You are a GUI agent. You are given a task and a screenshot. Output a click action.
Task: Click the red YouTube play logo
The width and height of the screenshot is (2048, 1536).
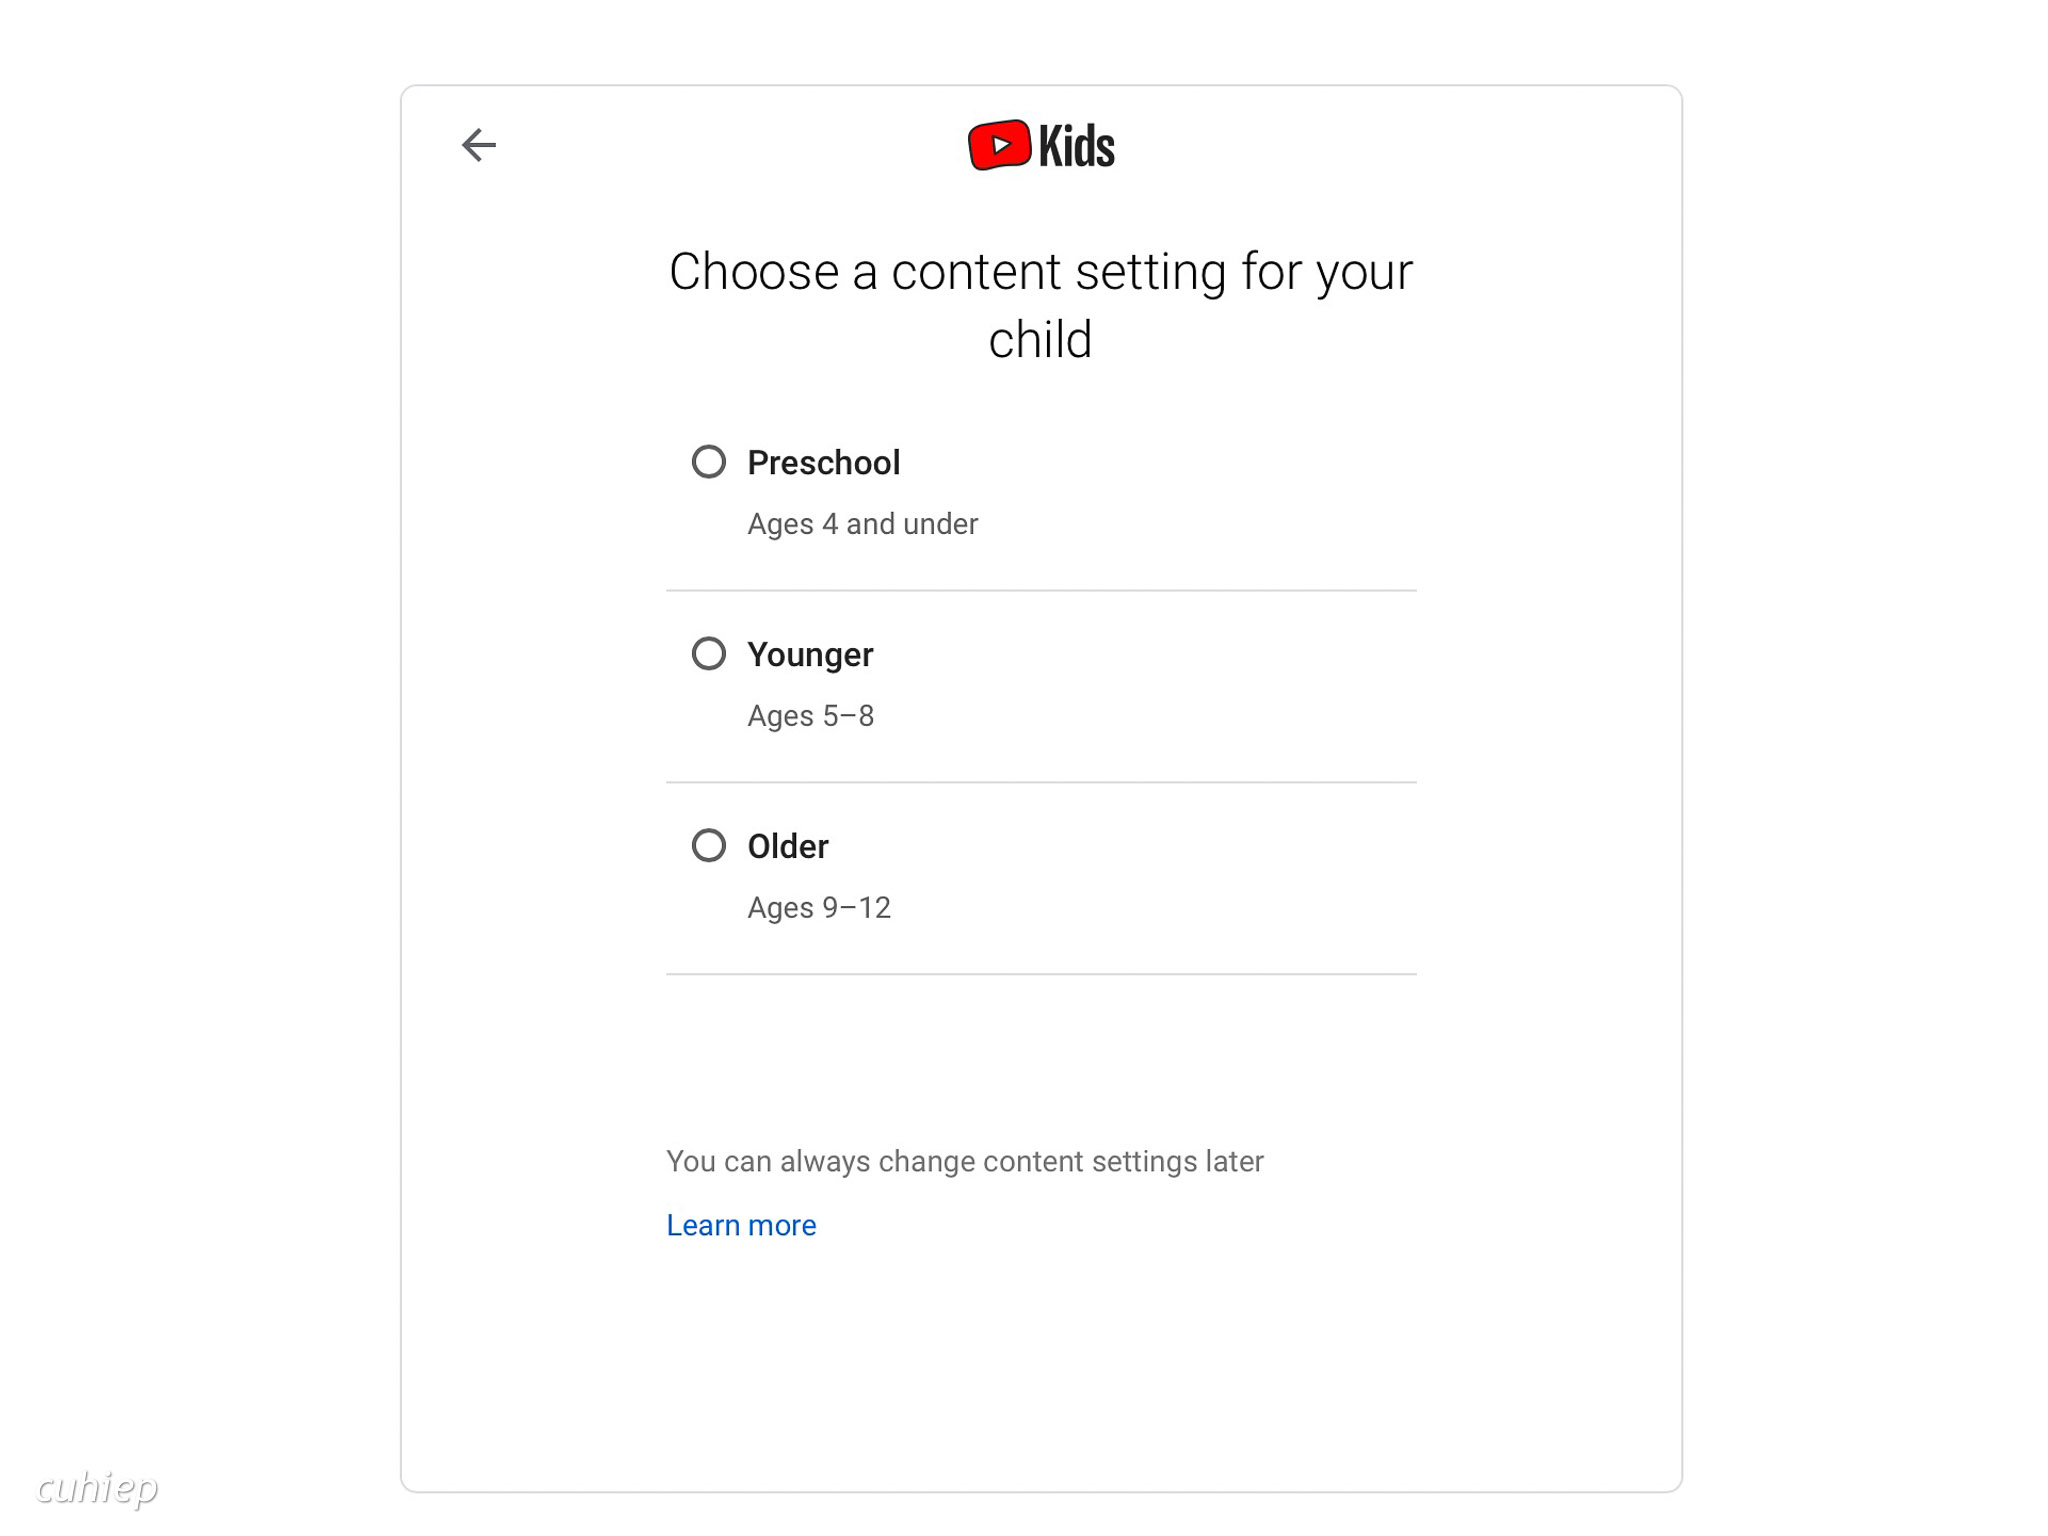[998, 145]
